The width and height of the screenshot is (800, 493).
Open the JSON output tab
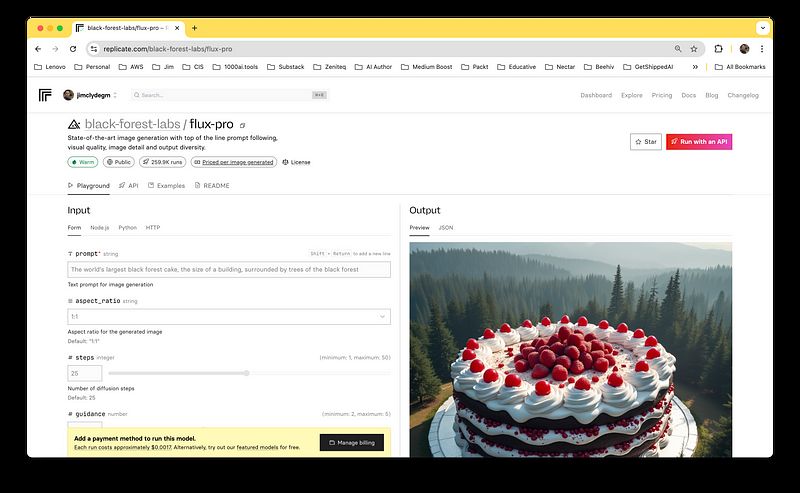pyautogui.click(x=445, y=227)
